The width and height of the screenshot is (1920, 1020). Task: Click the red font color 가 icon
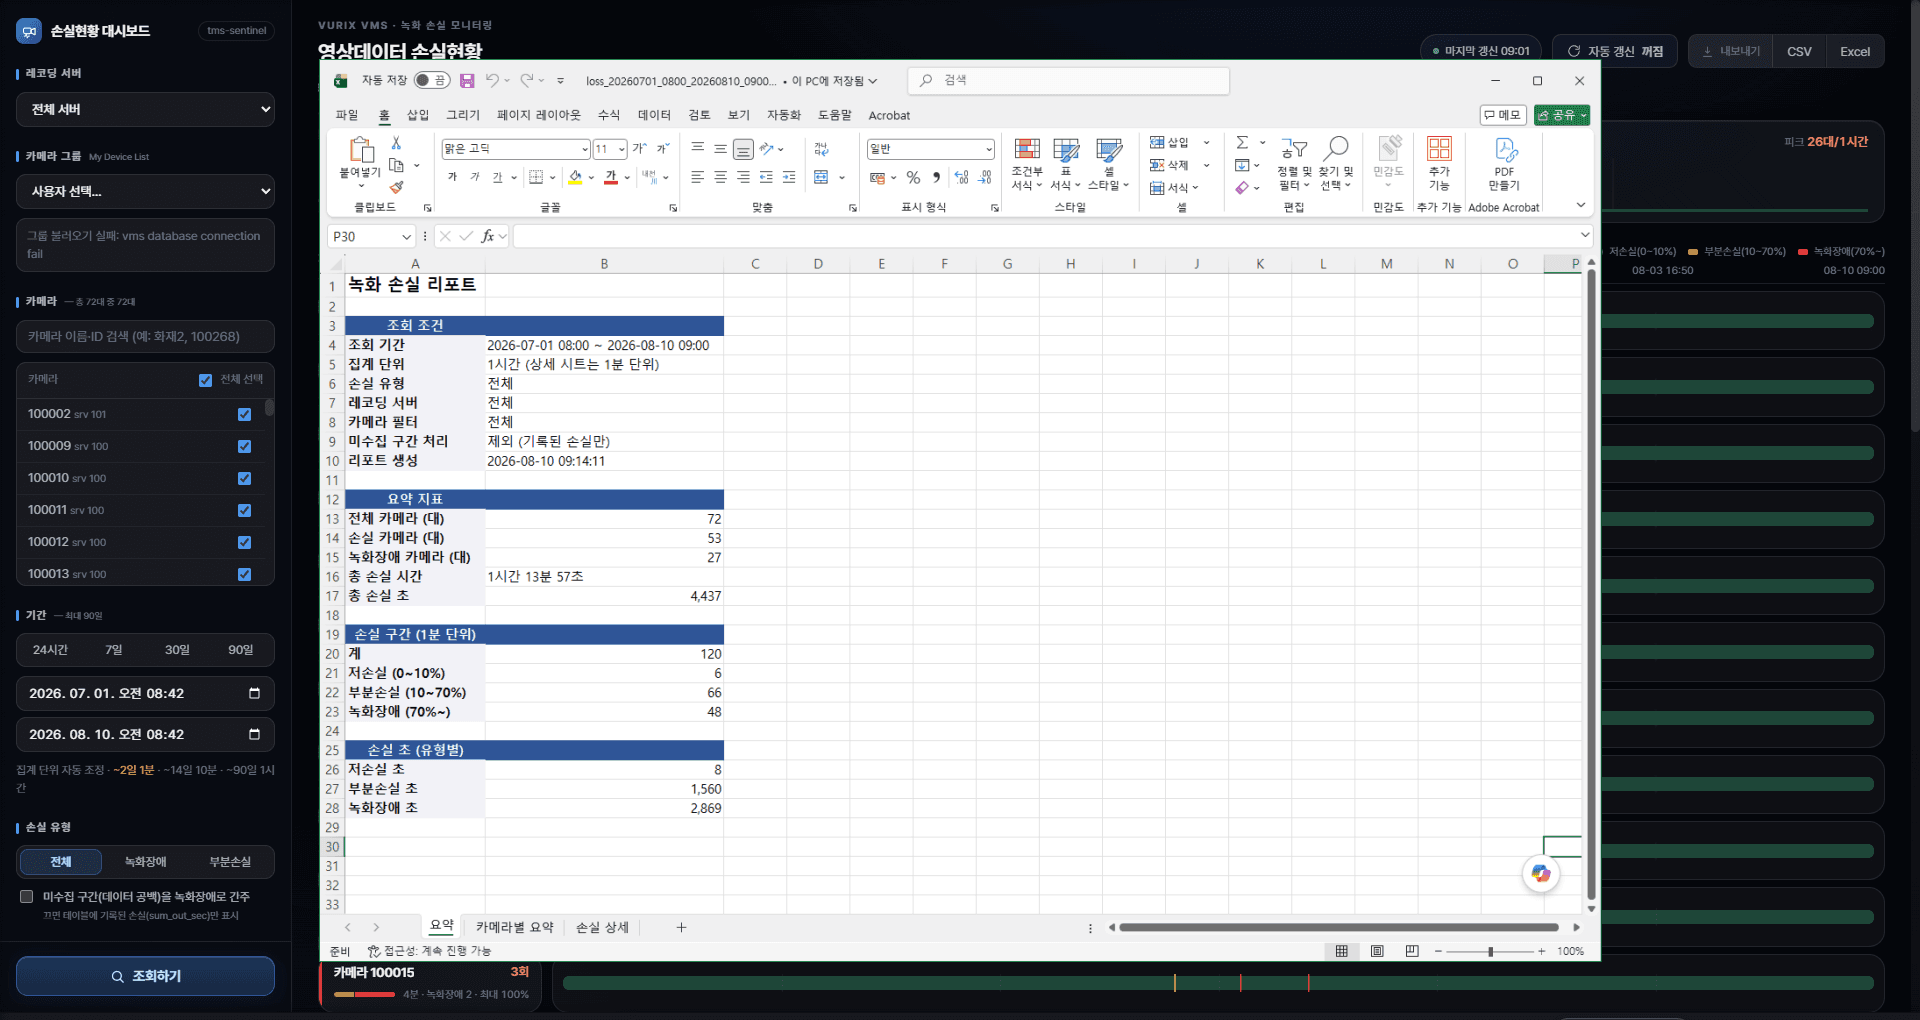pos(611,177)
